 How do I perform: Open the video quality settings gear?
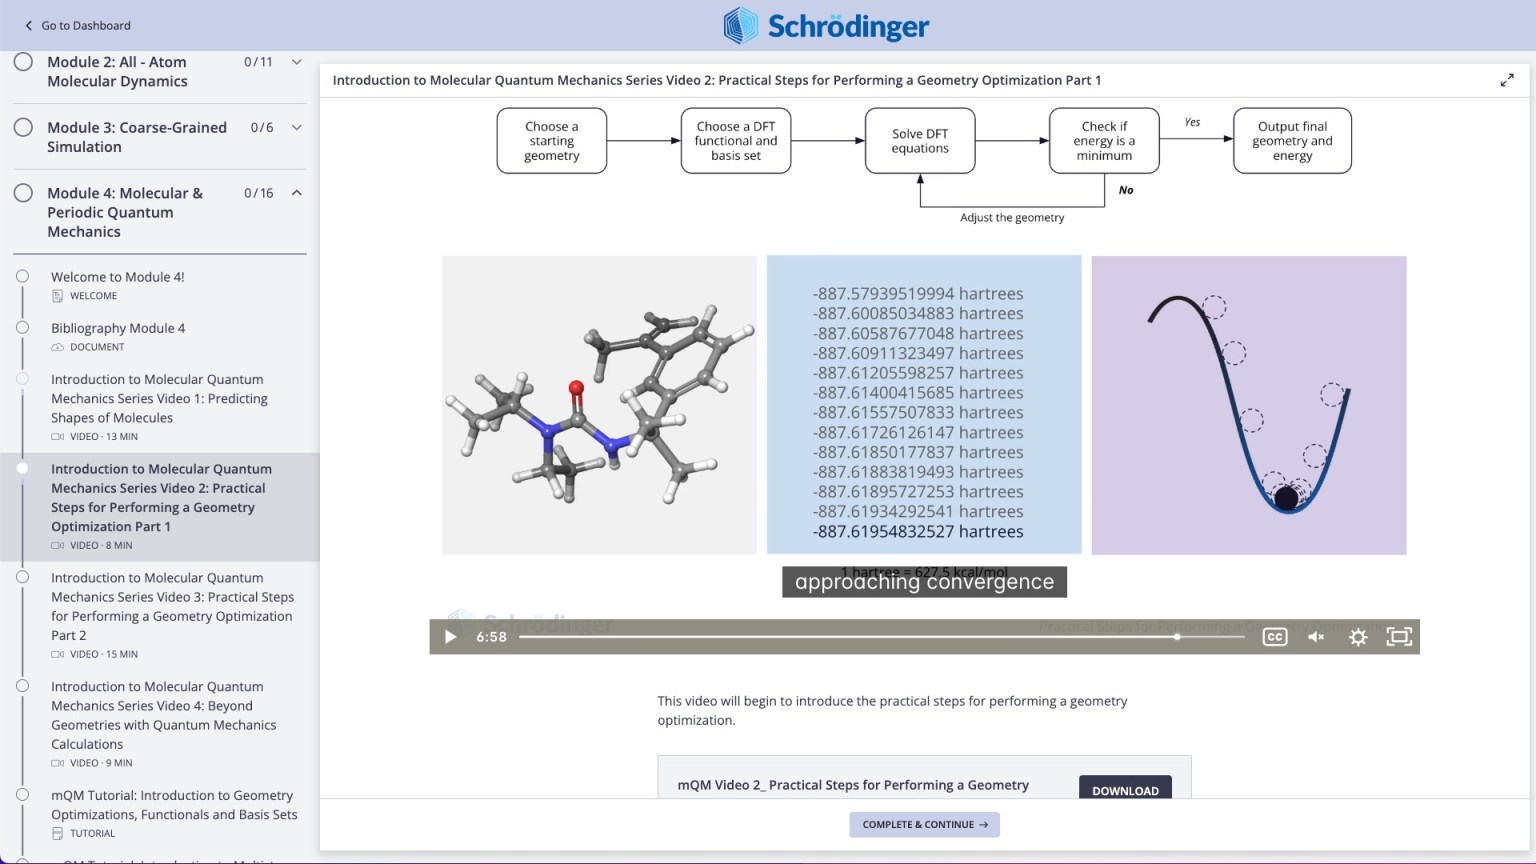[x=1358, y=636]
